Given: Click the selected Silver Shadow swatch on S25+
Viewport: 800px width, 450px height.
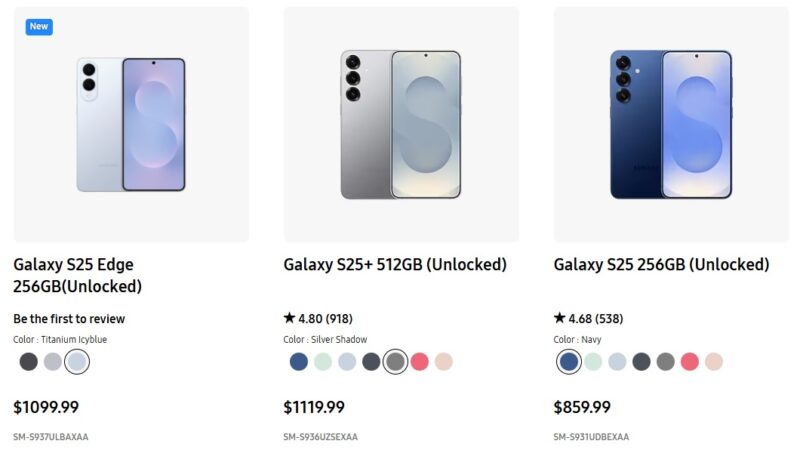Looking at the screenshot, I should click(x=395, y=362).
